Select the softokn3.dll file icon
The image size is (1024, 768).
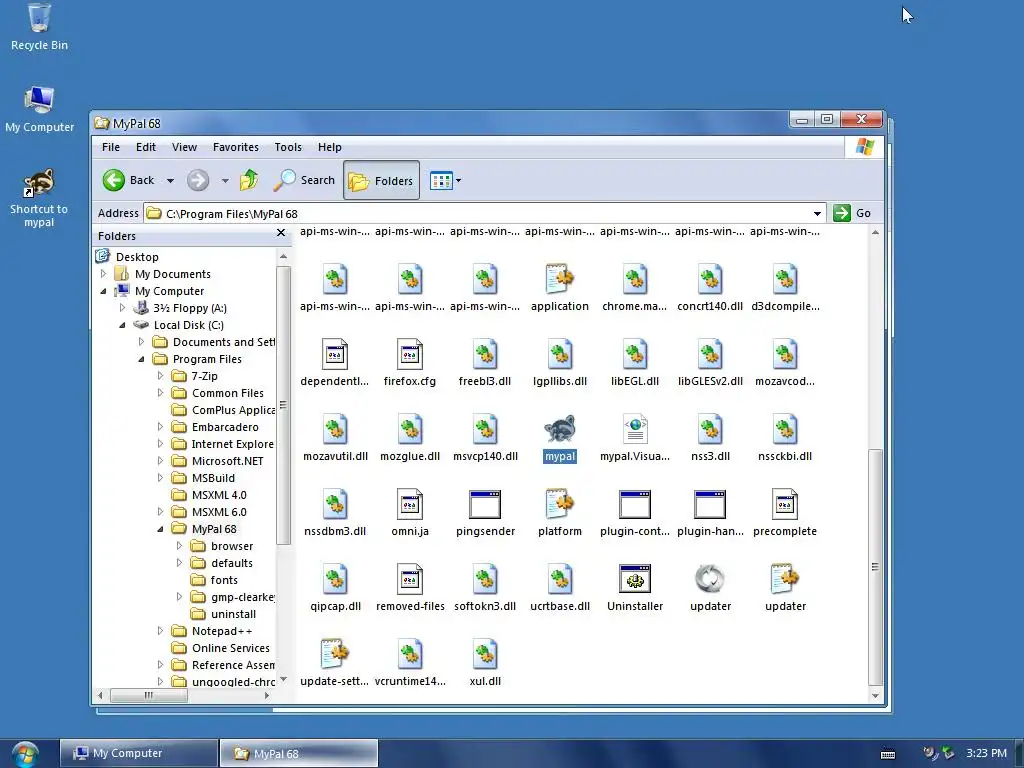click(x=485, y=579)
